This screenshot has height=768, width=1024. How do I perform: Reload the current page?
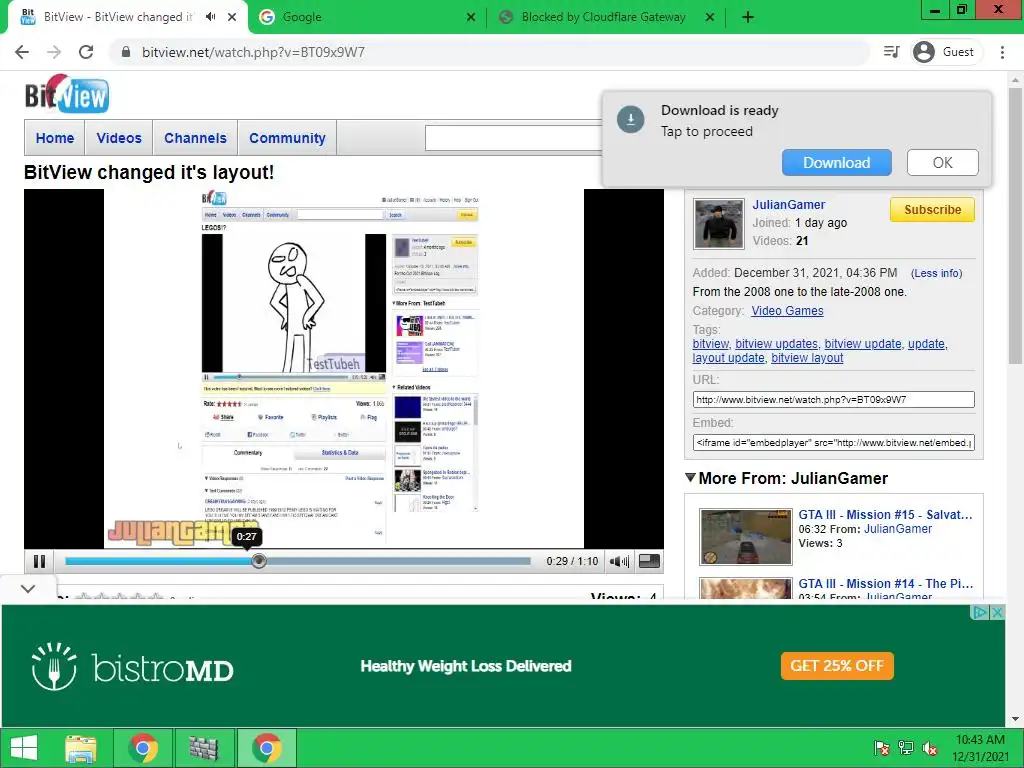(x=86, y=52)
